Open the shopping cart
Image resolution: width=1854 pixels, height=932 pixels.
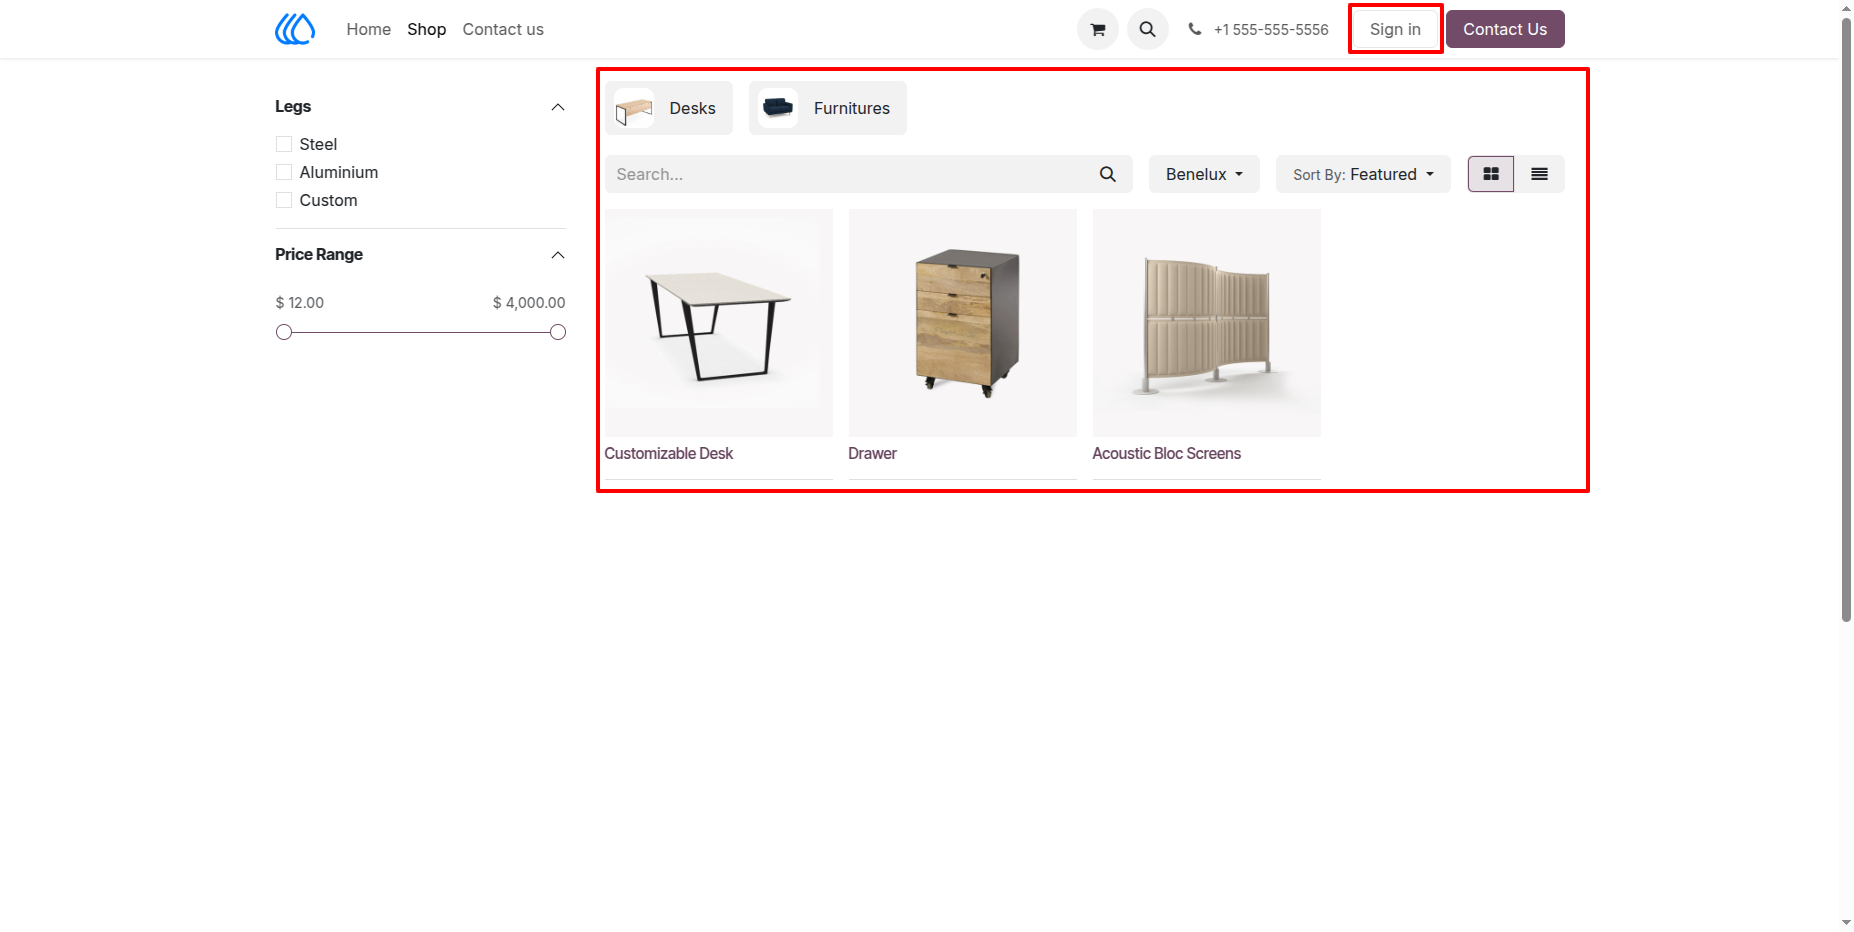(x=1097, y=29)
